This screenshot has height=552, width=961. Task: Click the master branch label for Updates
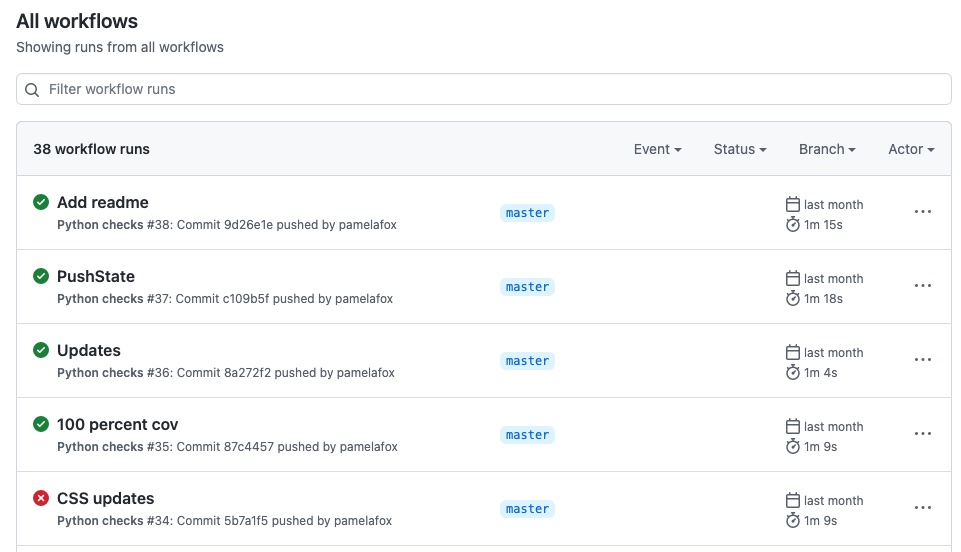pos(527,361)
